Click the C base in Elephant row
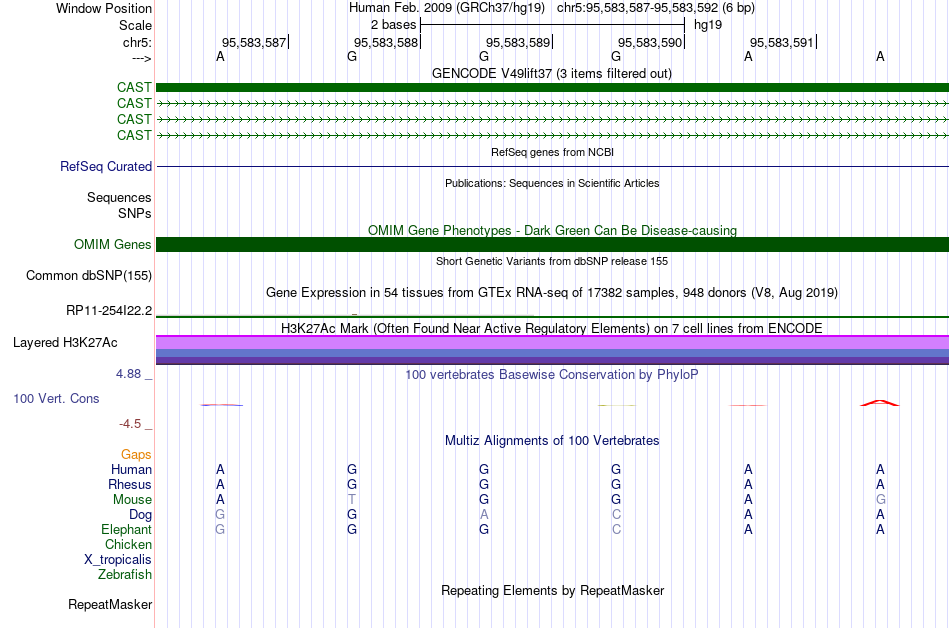The width and height of the screenshot is (950, 628). coord(616,530)
